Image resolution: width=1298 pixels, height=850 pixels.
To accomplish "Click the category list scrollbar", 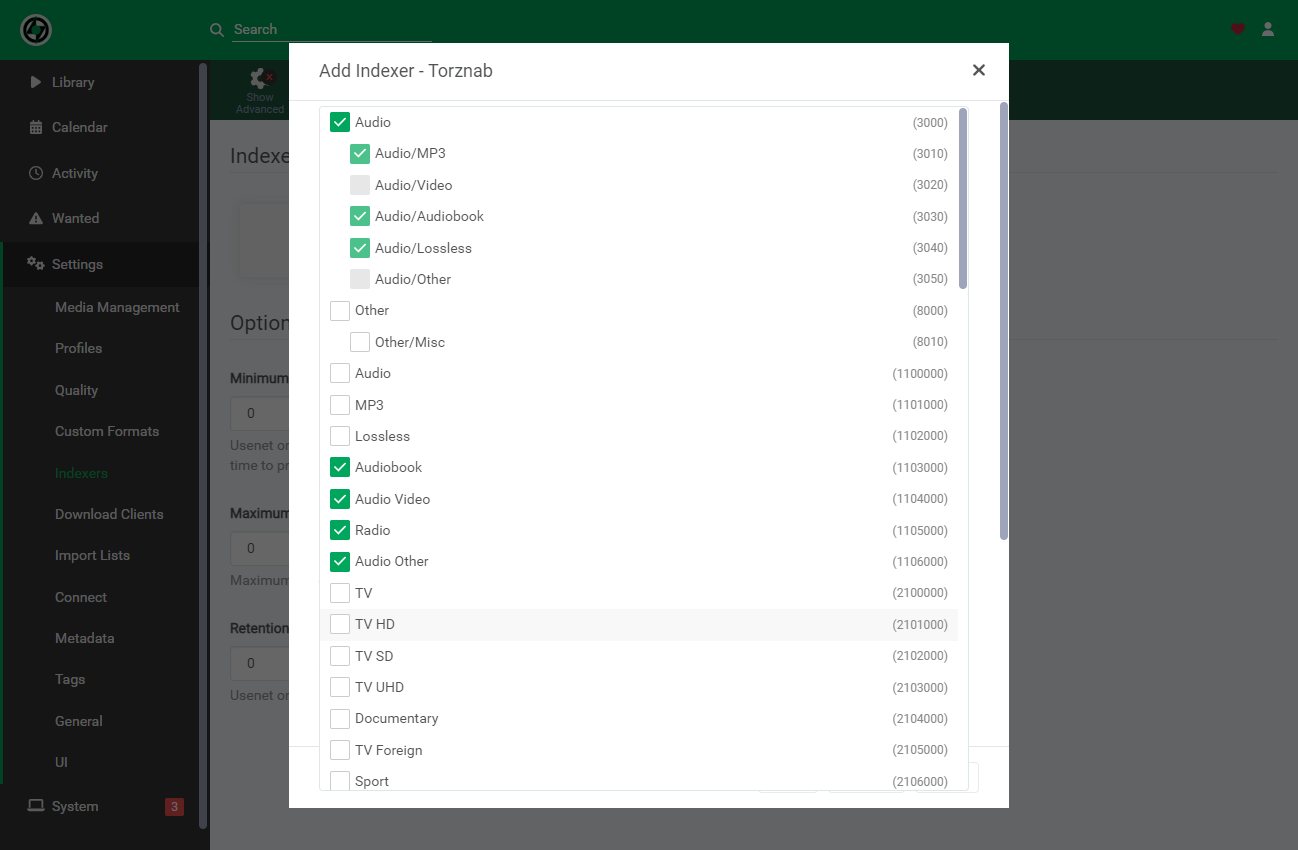I will (x=963, y=198).
